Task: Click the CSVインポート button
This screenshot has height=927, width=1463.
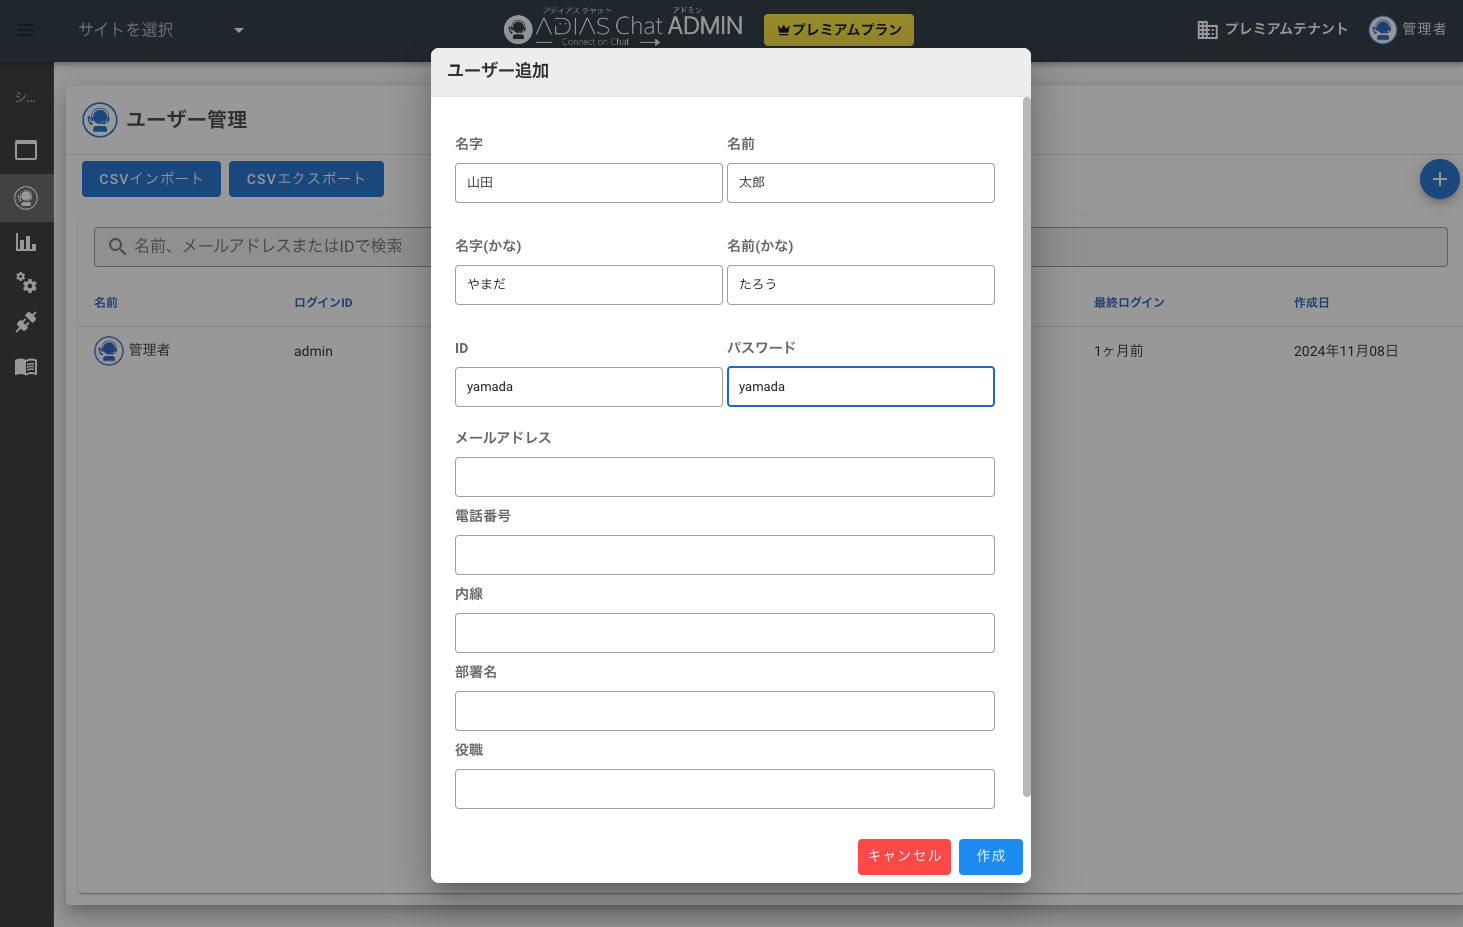Action: click(x=151, y=178)
